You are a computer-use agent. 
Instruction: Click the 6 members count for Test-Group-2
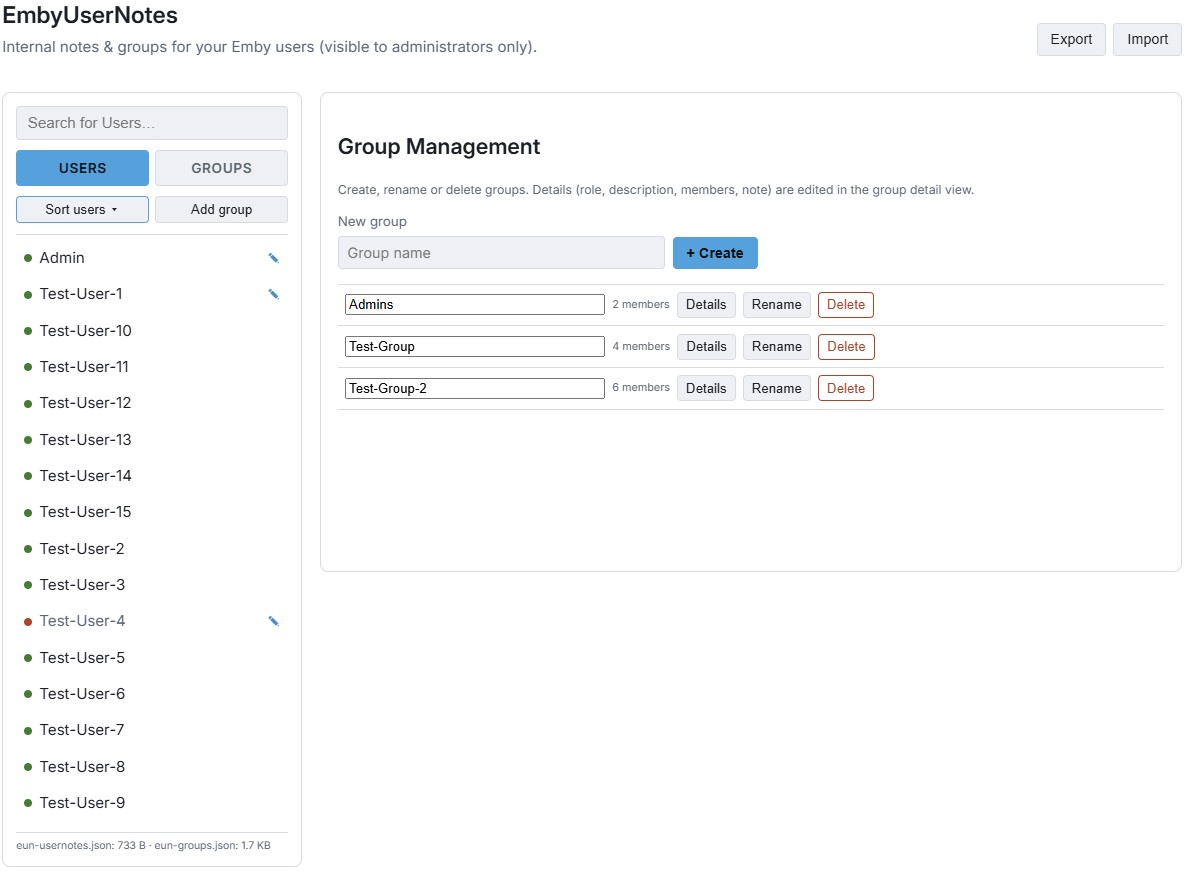coord(641,388)
